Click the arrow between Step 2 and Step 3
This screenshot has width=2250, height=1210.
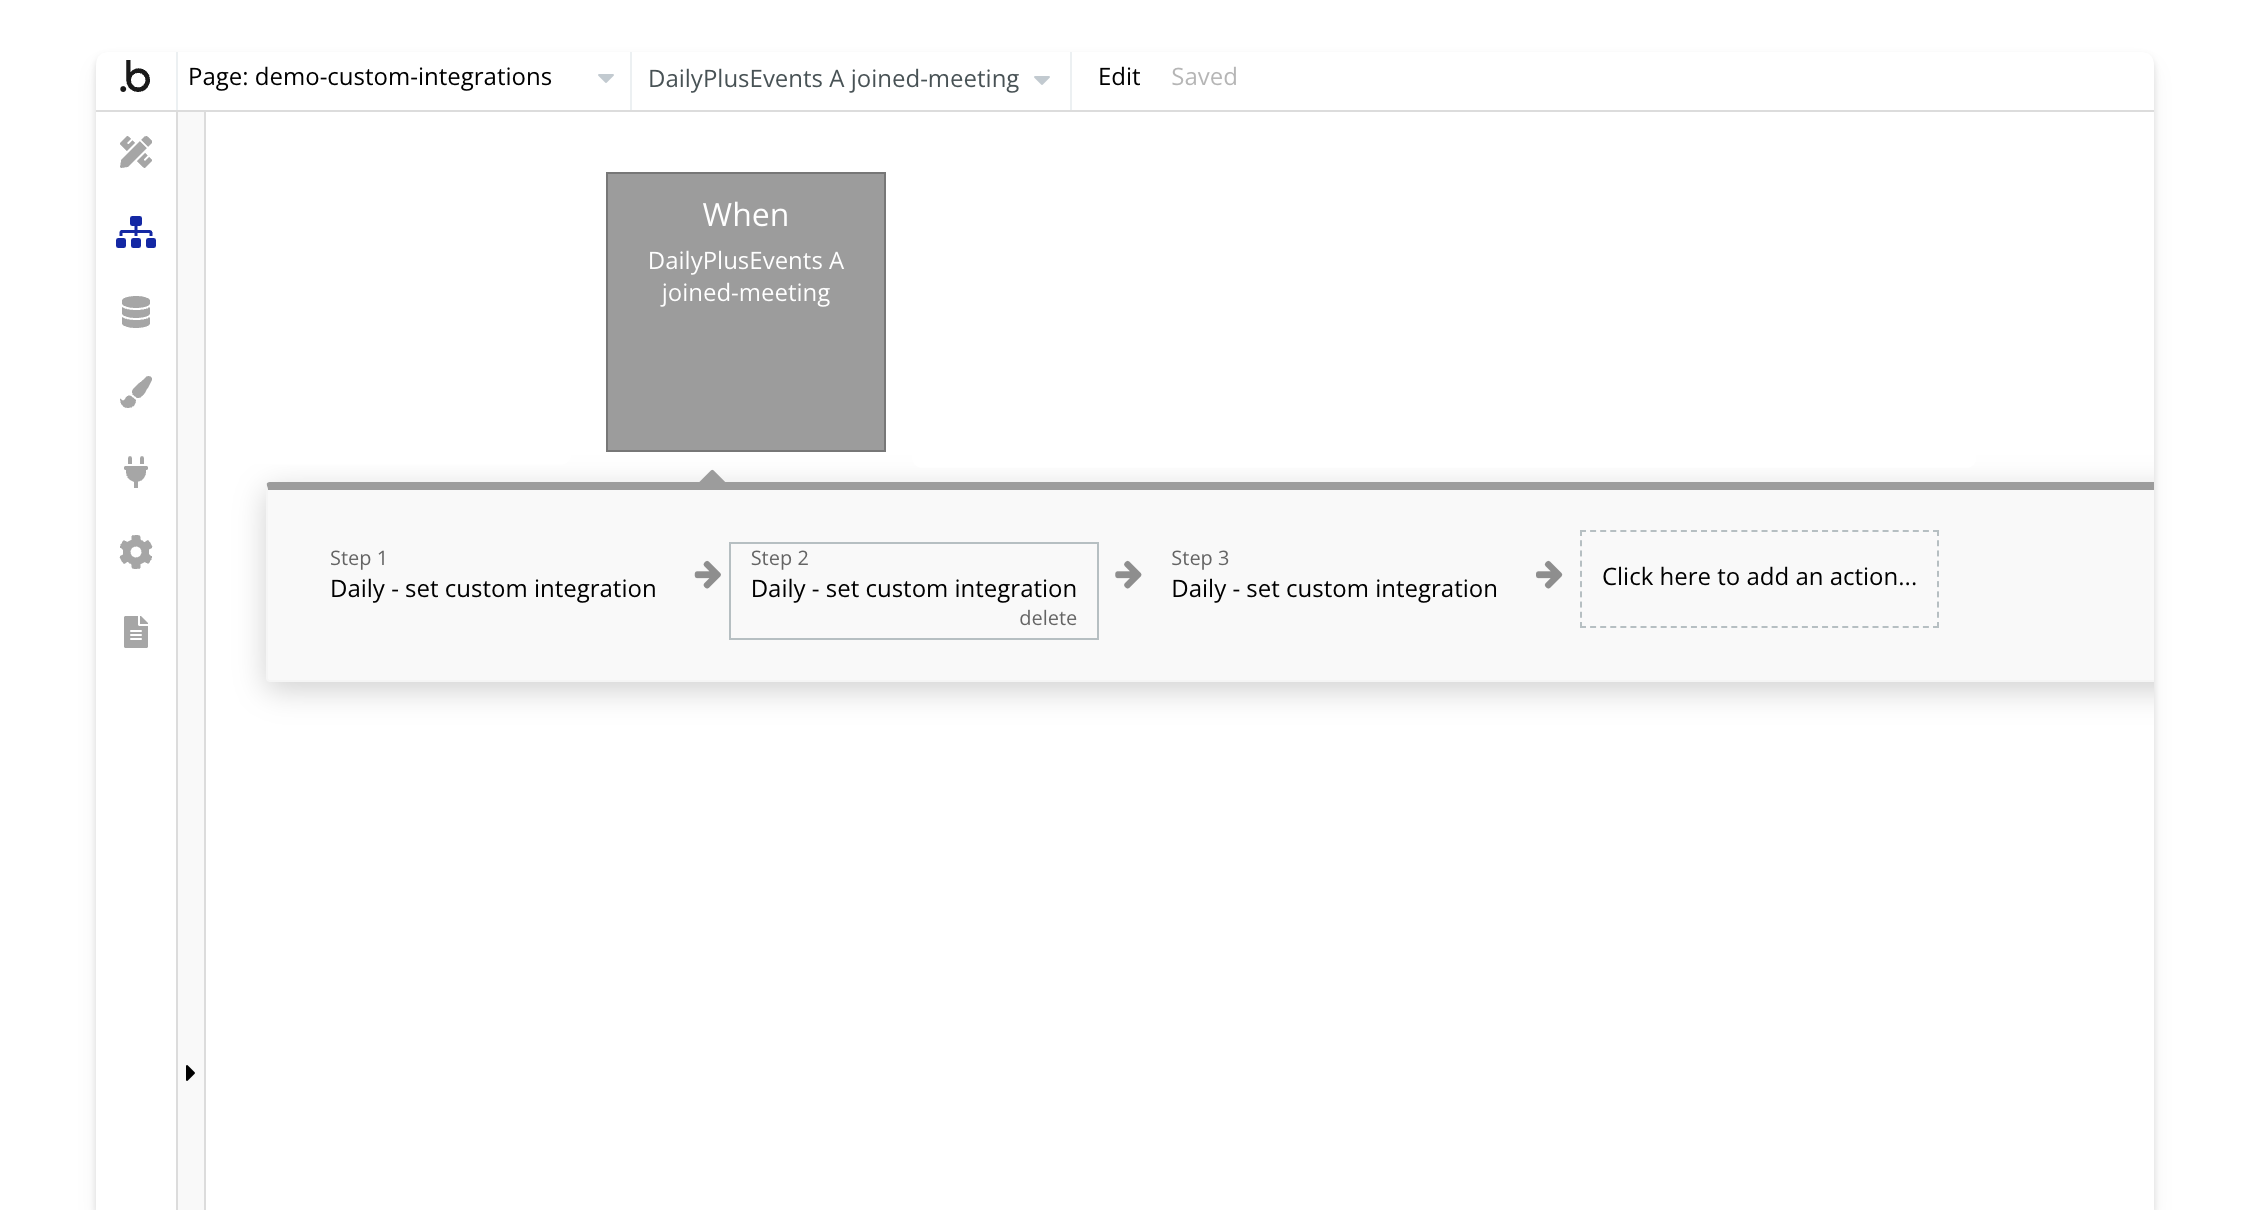[x=1129, y=574]
